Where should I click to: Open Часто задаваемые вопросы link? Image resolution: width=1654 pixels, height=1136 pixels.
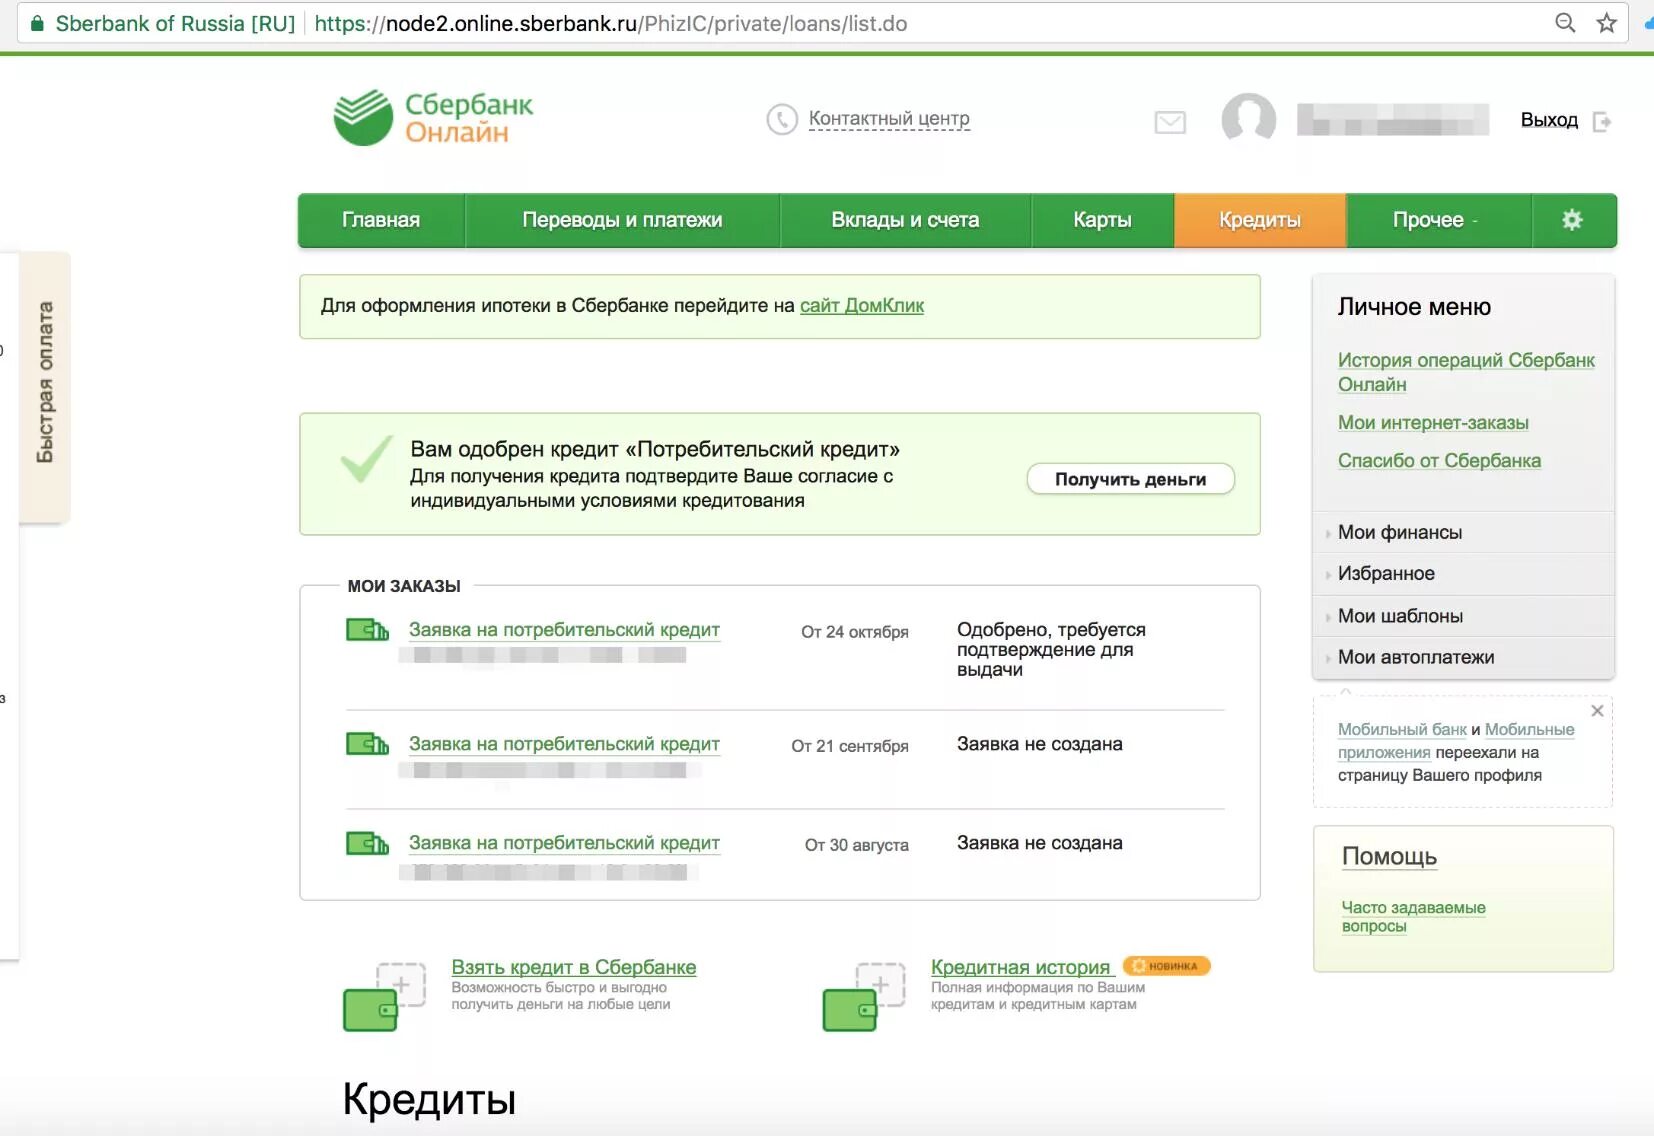point(1413,917)
